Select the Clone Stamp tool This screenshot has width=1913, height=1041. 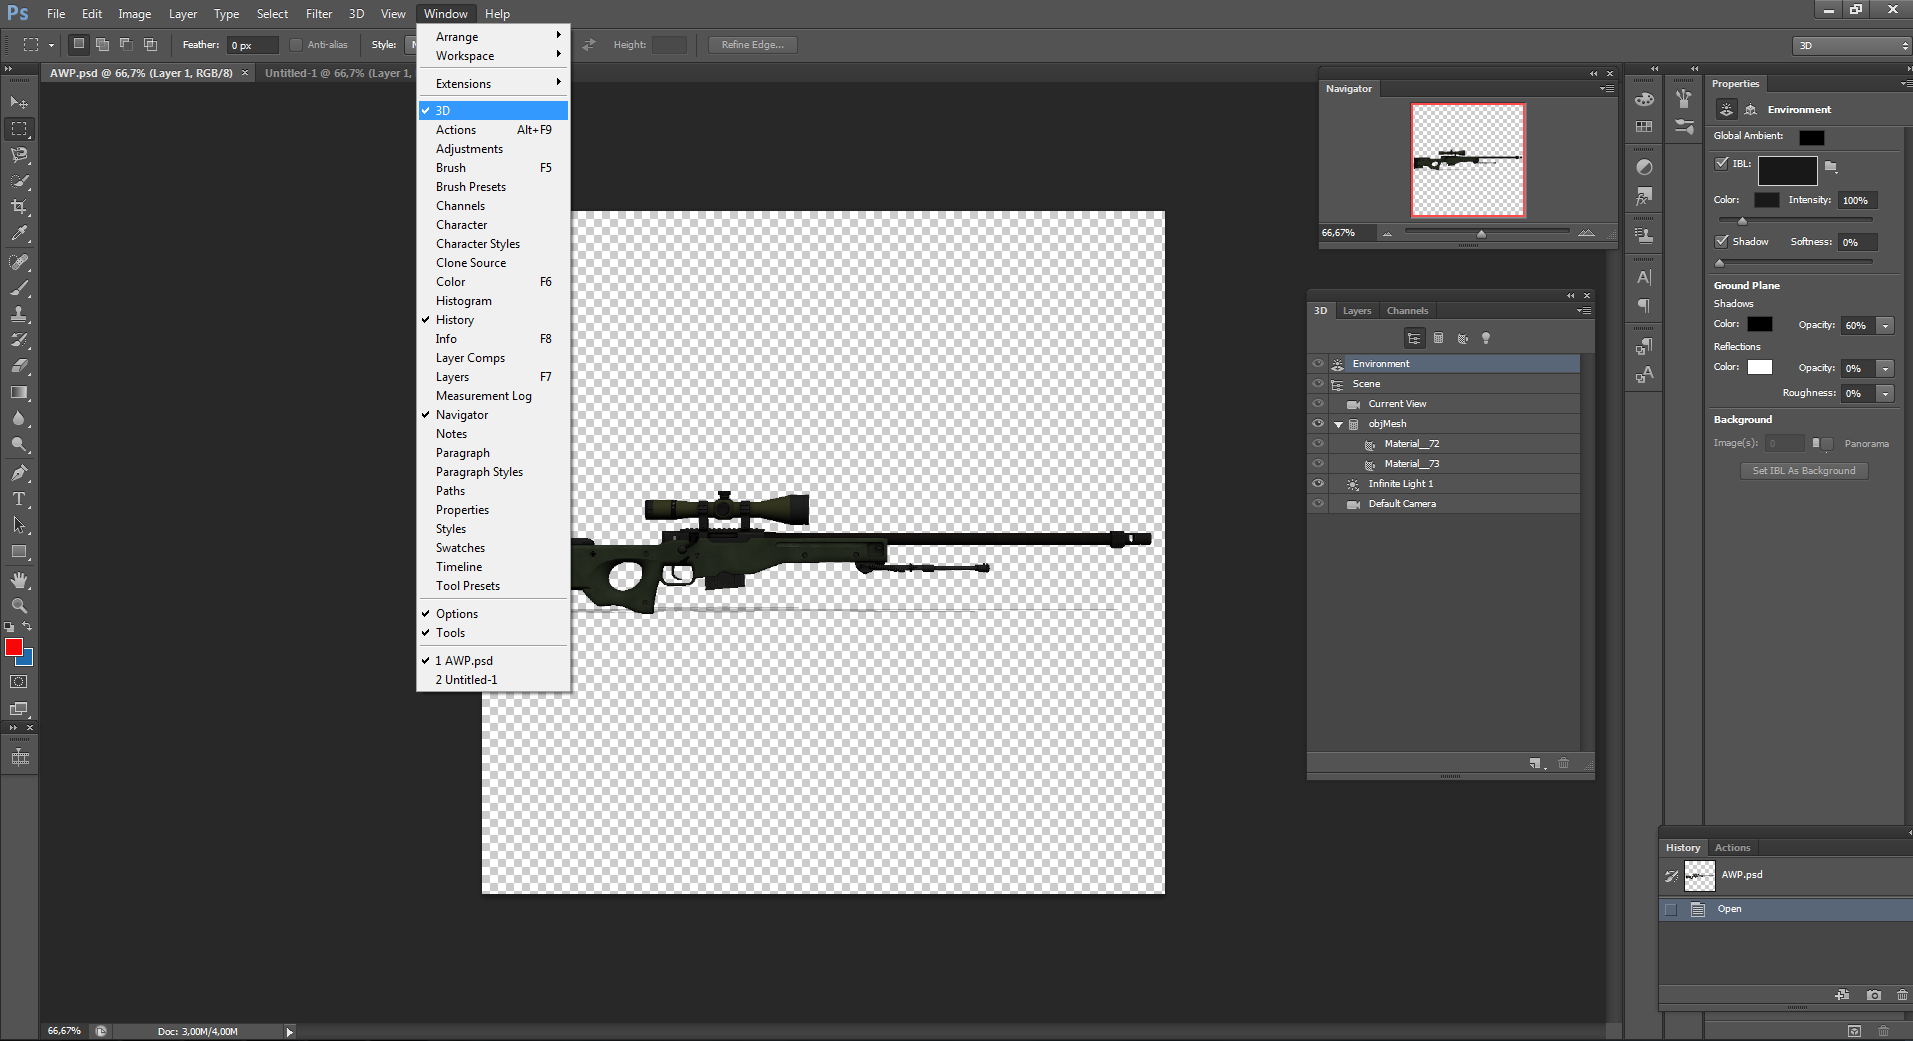[19, 314]
